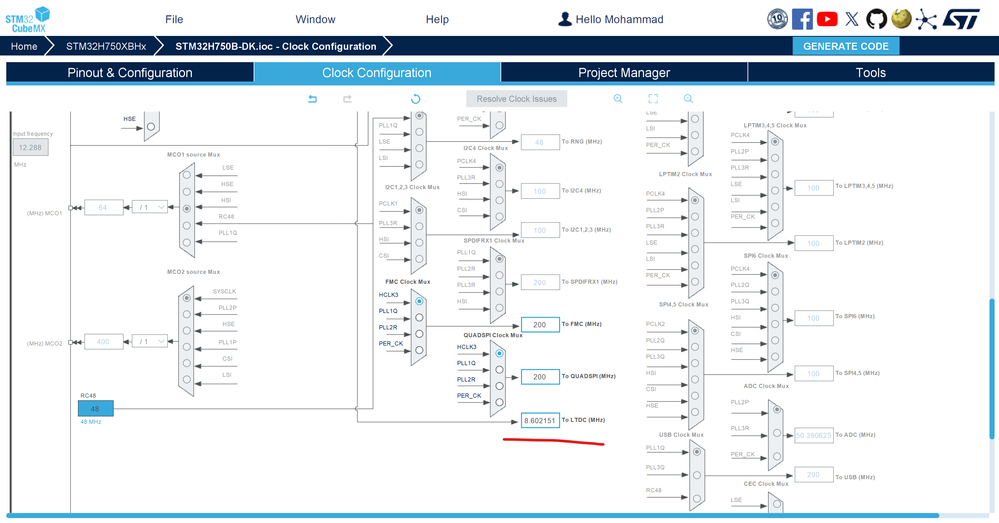The image size is (999, 523).
Task: Select PCLK2 in SPI4,5 Clock Mux
Action: point(695,331)
